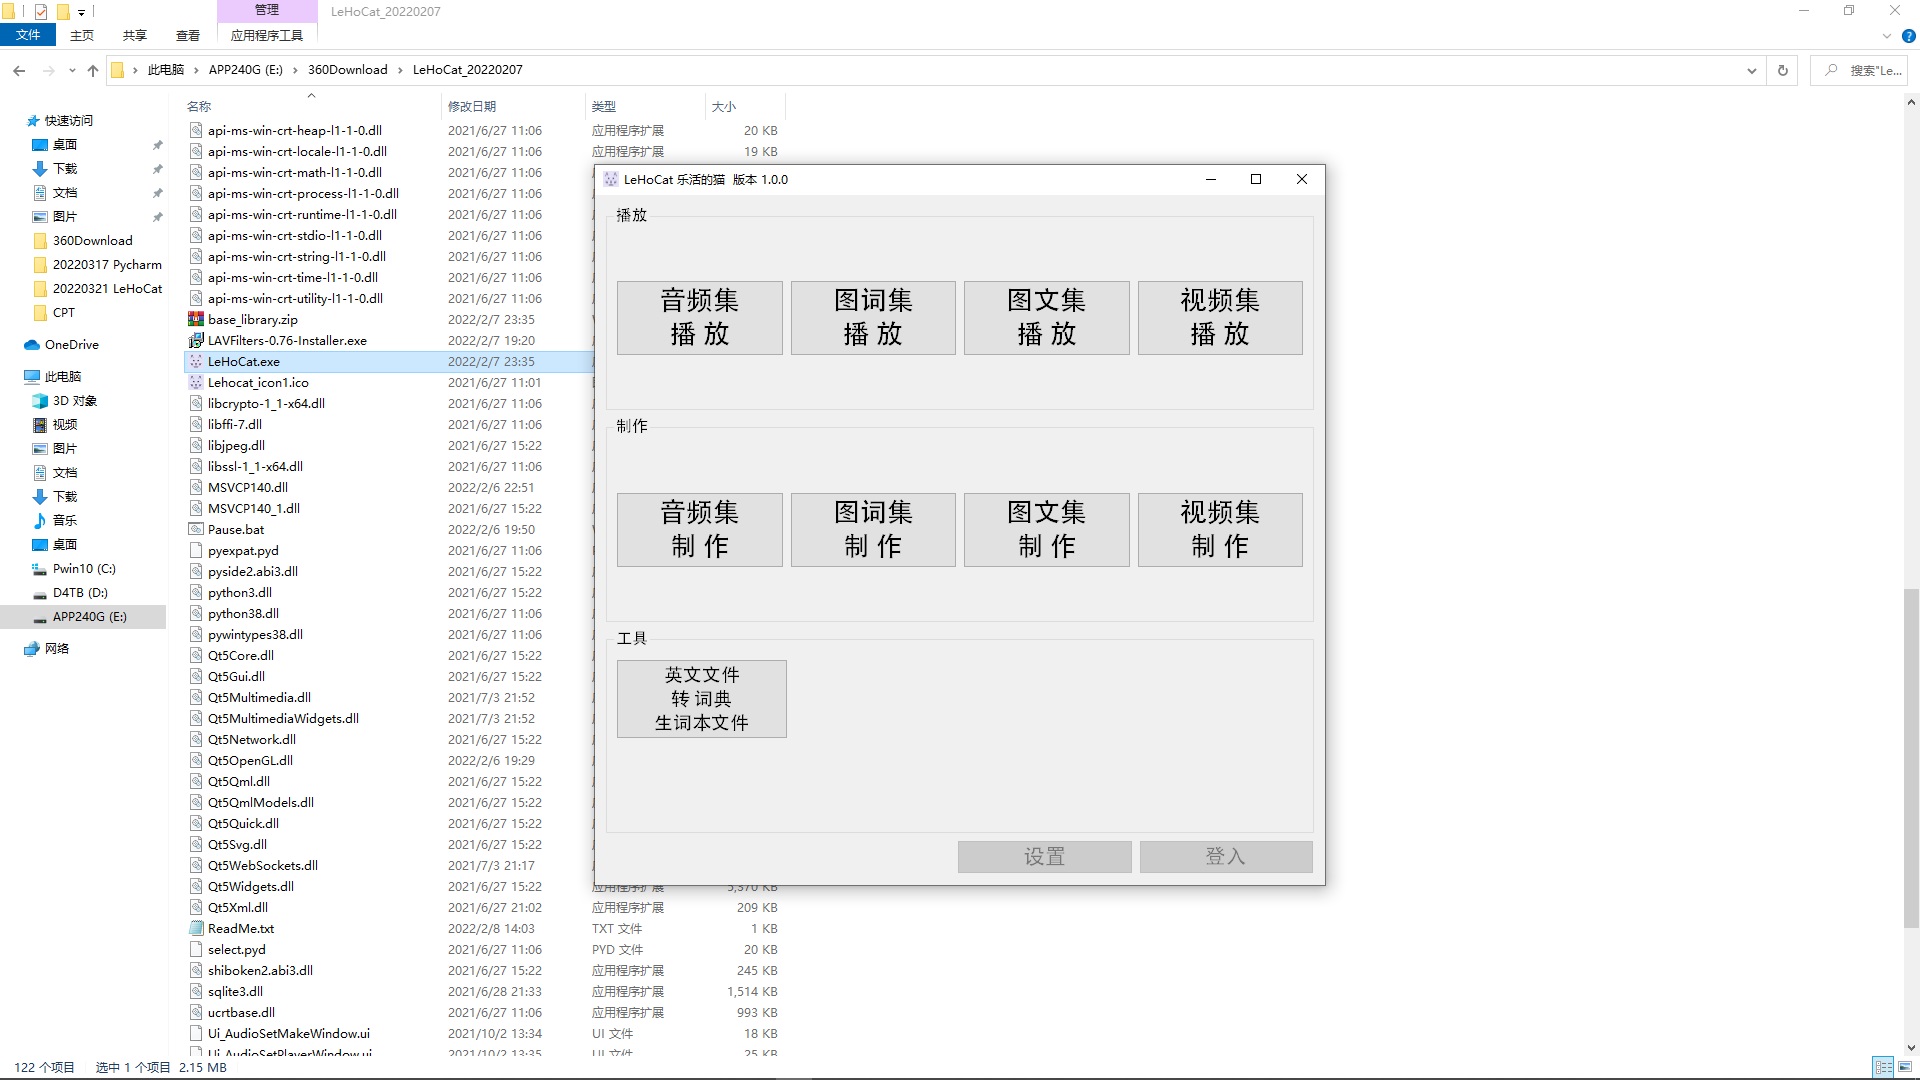Click the ReadMe.txt file icon

tap(196, 929)
